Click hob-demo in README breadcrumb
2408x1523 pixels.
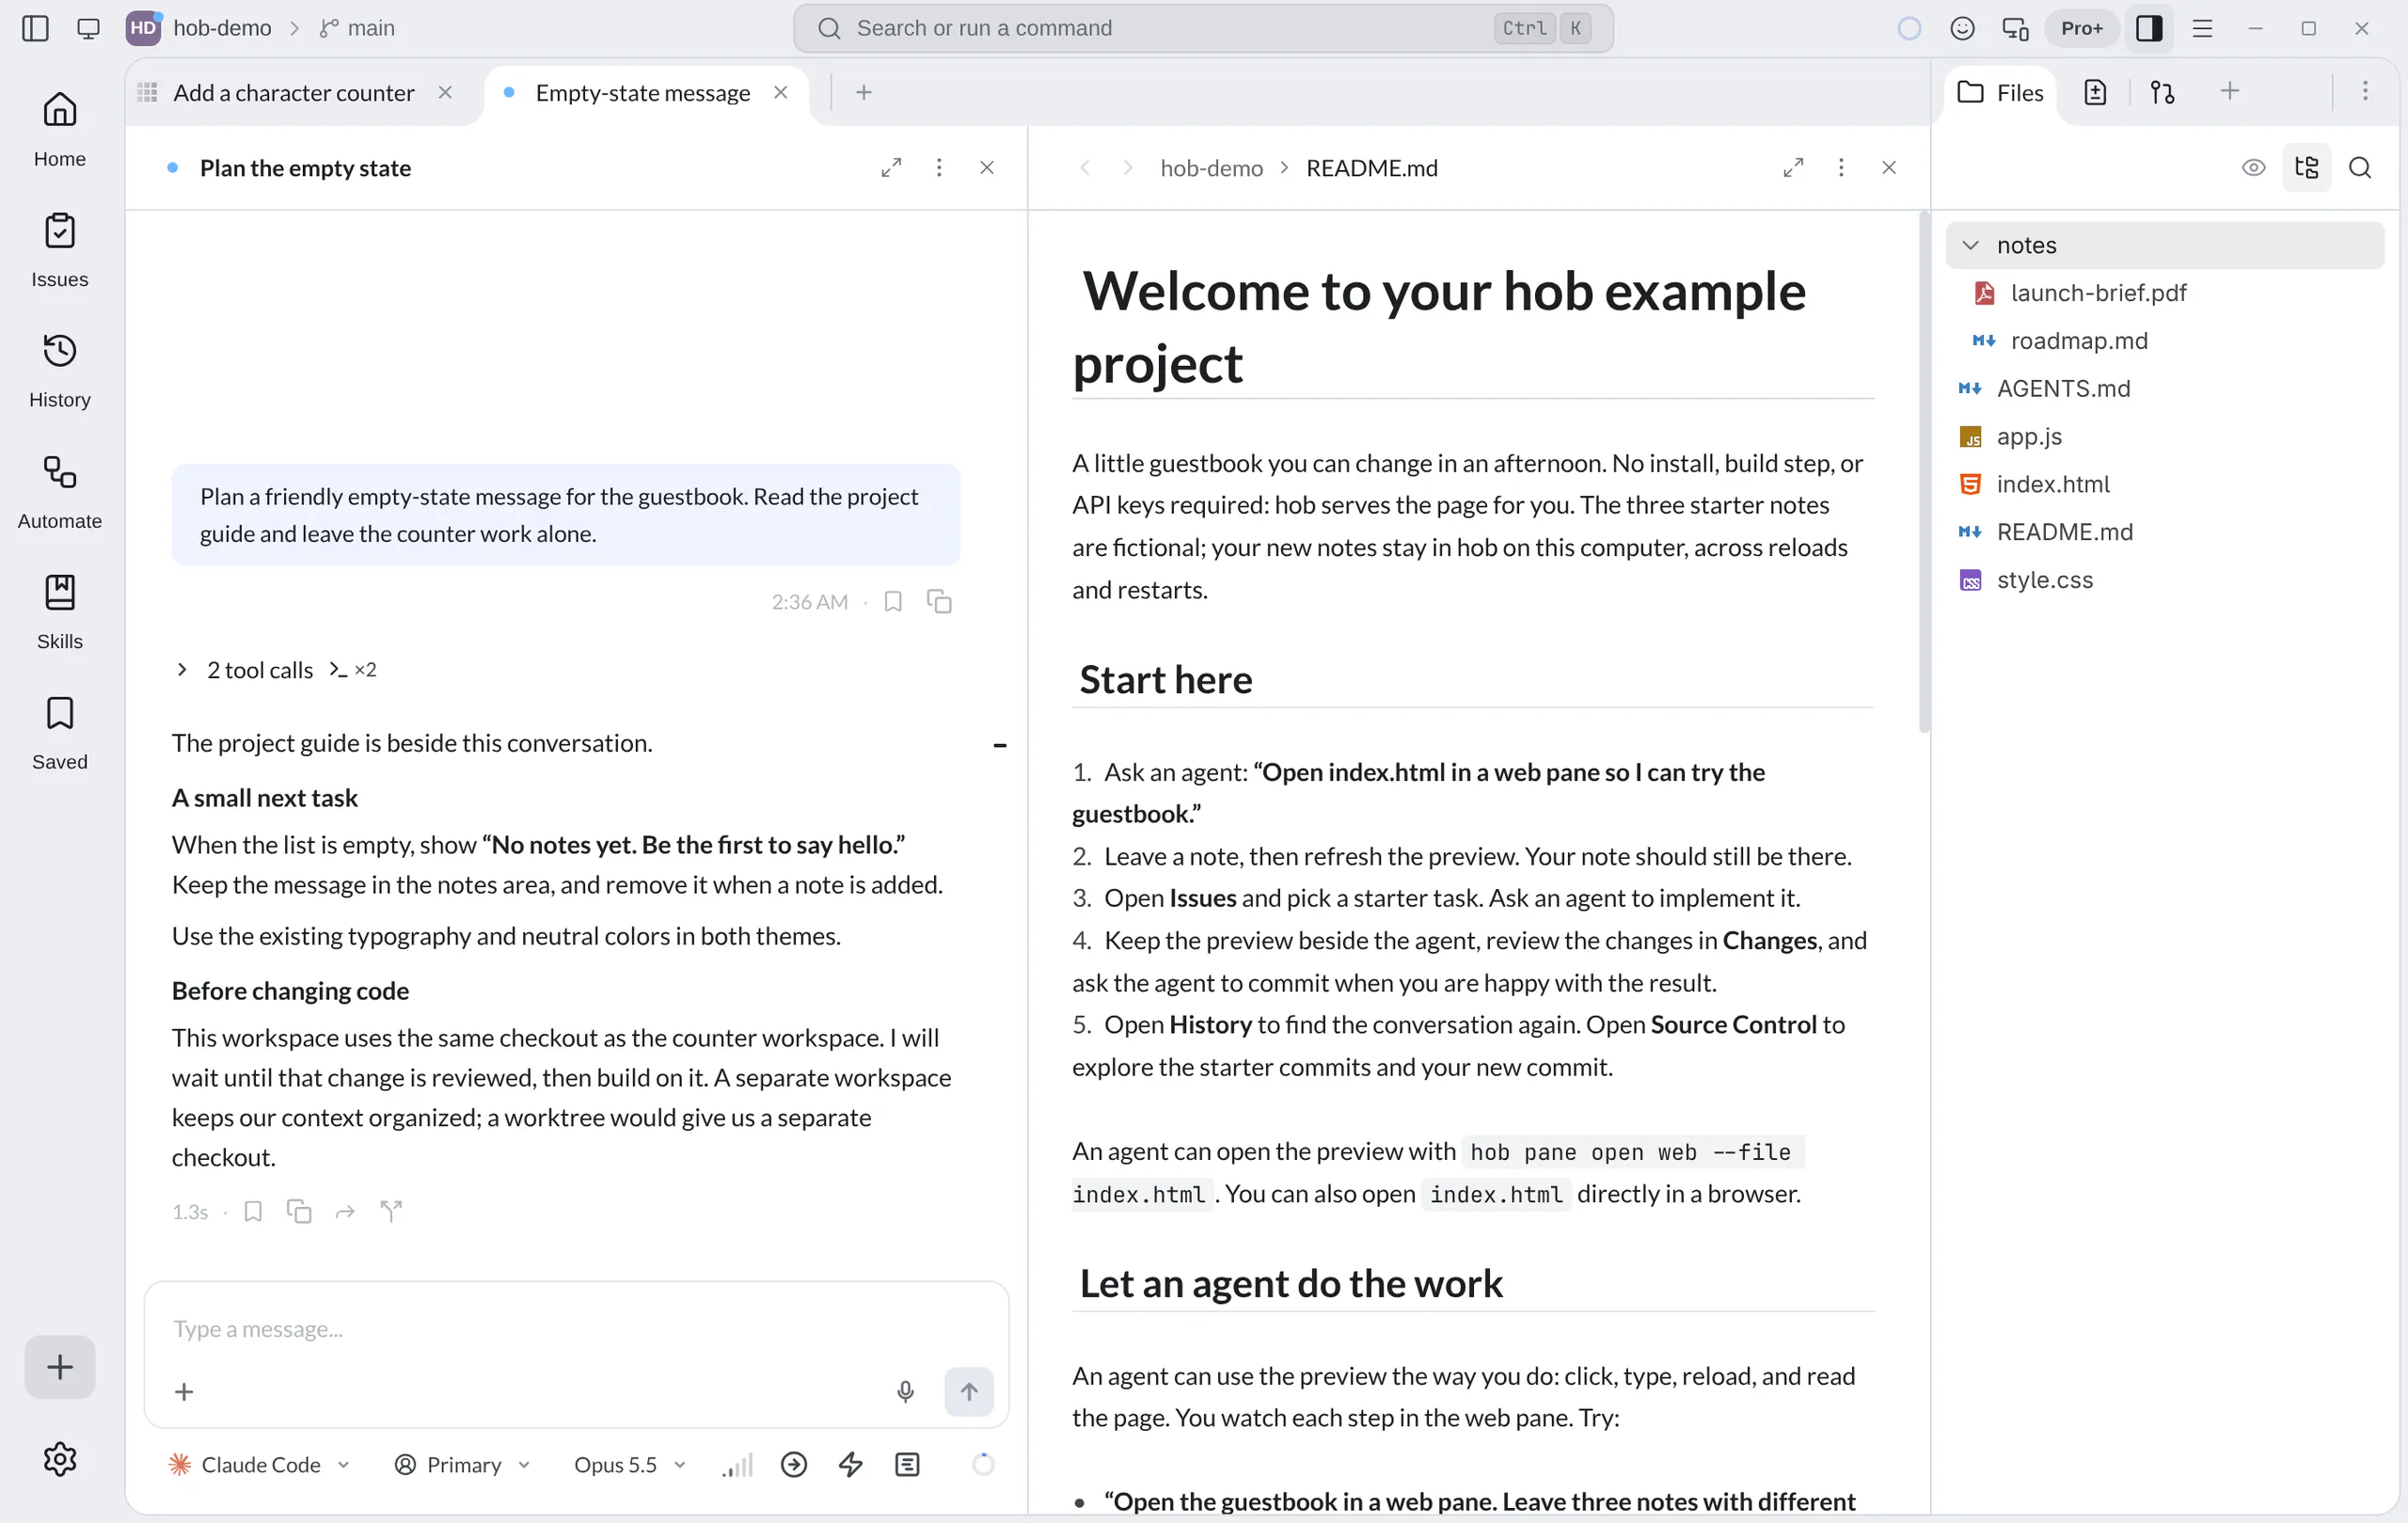coord(1211,167)
